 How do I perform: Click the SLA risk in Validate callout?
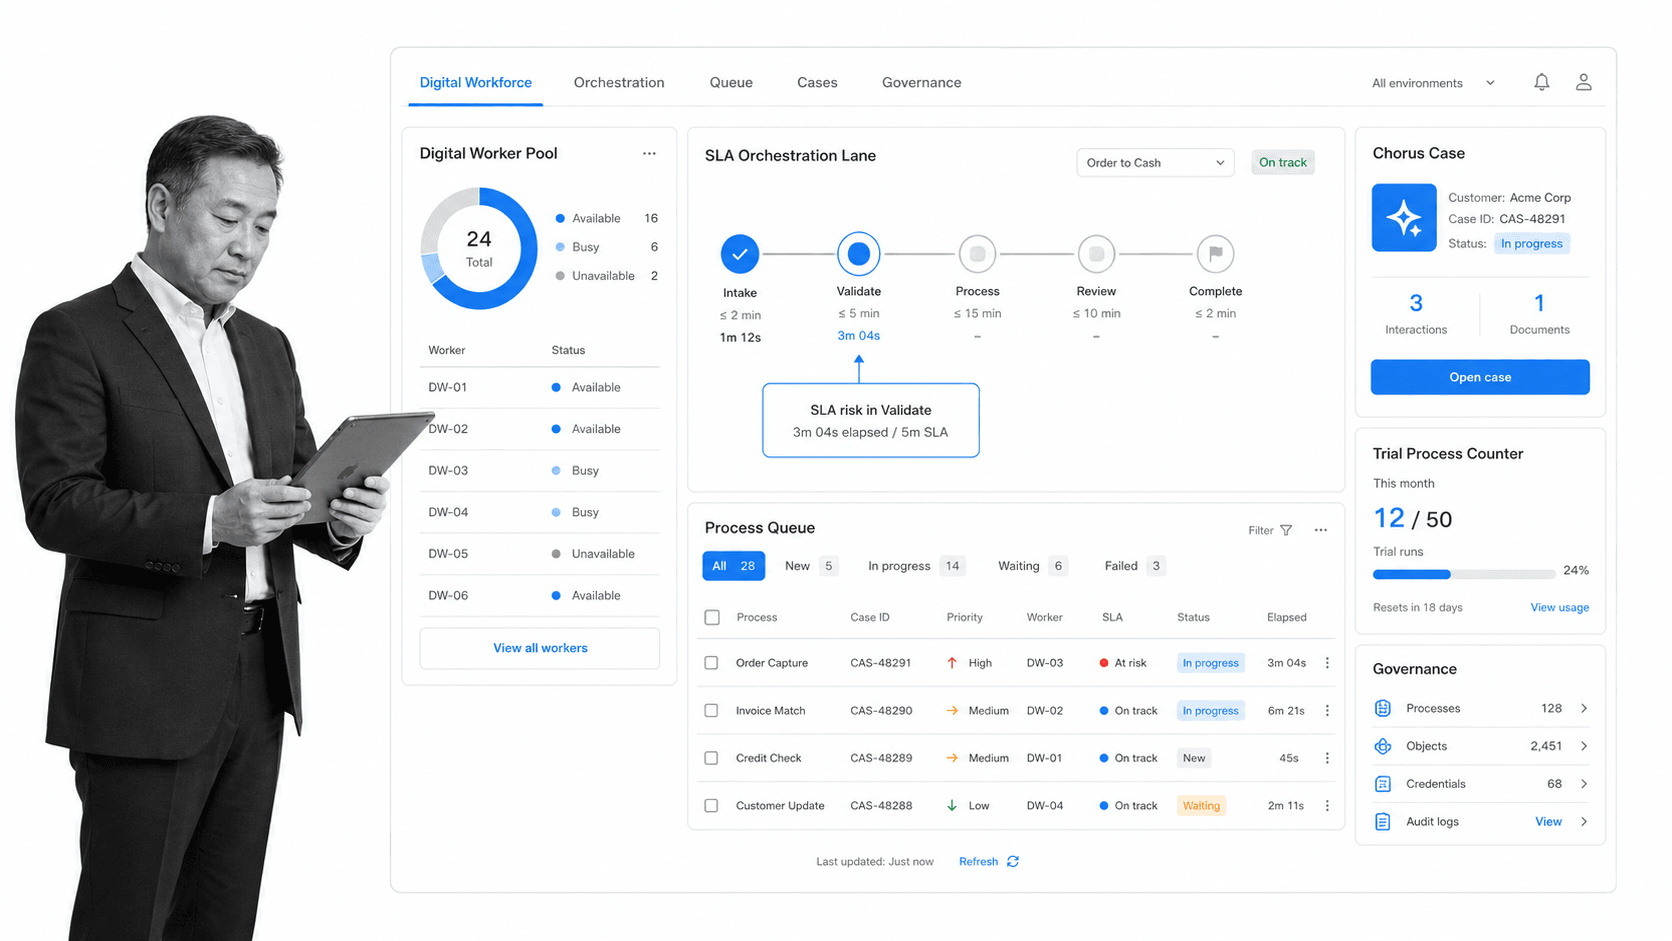pyautogui.click(x=870, y=420)
